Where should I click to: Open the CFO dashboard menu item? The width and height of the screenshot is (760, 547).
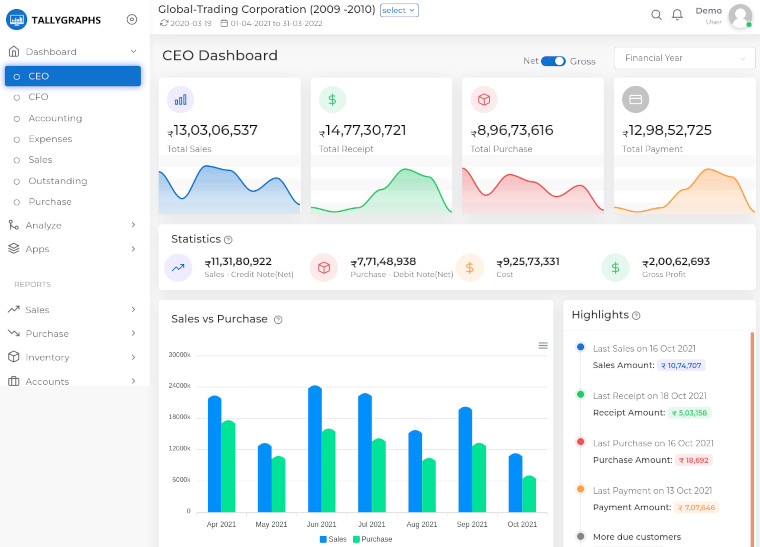38,97
